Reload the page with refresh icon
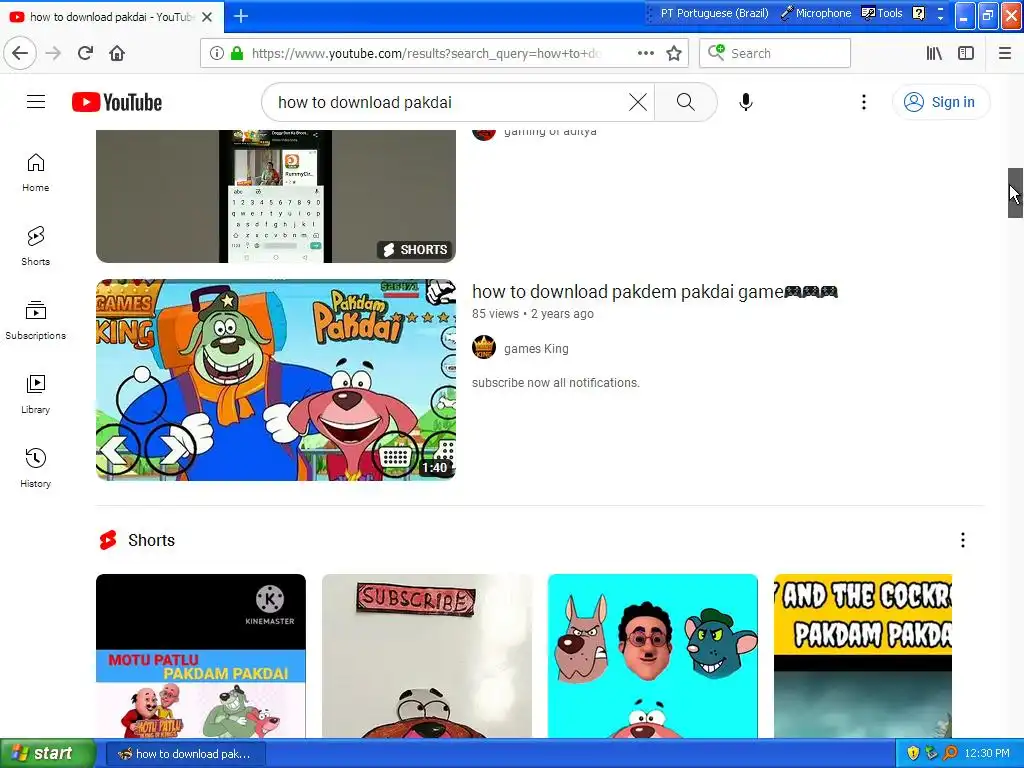 85,53
